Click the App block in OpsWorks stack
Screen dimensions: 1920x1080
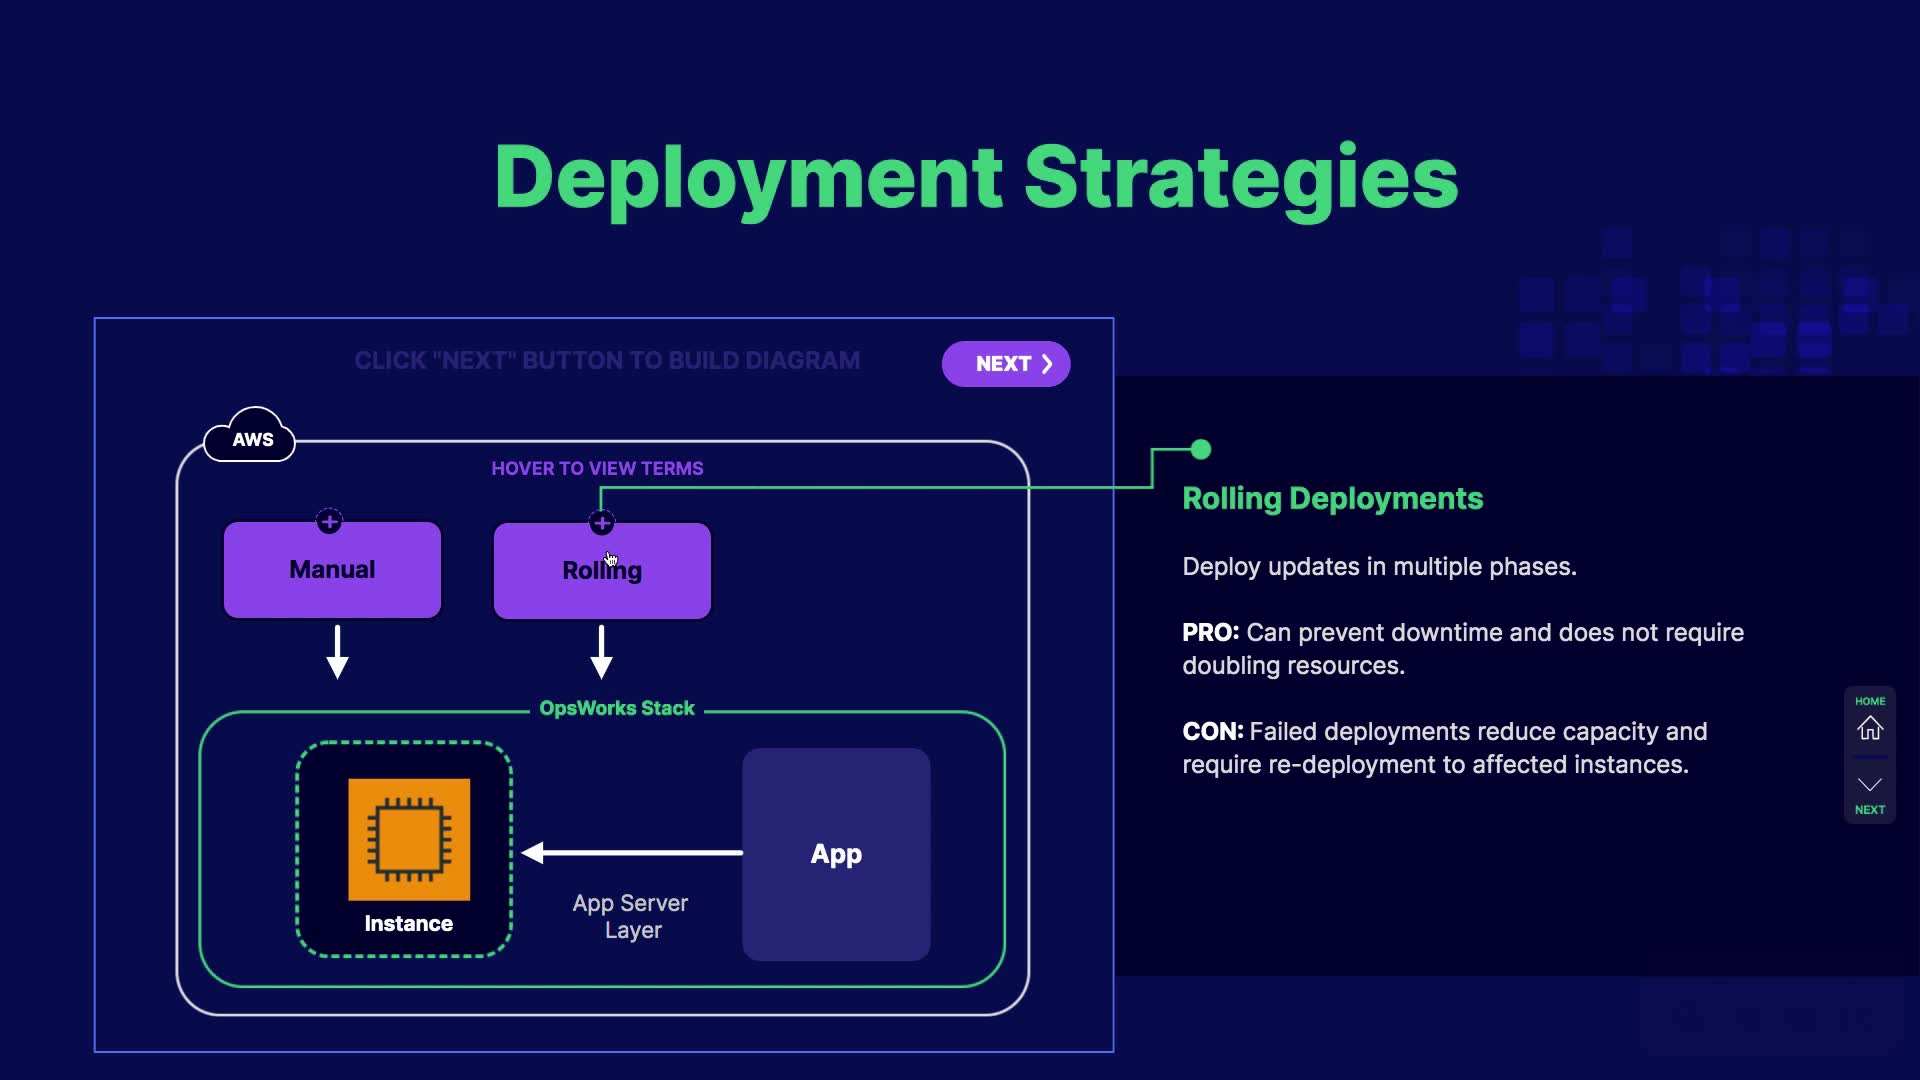(836, 854)
